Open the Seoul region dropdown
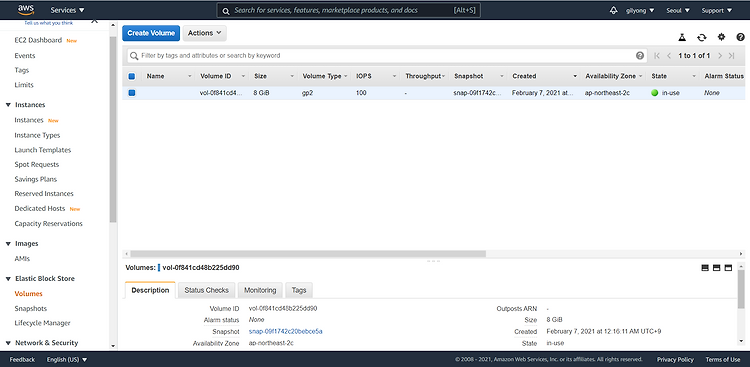Image resolution: width=750 pixels, height=367 pixels. pyautogui.click(x=678, y=10)
